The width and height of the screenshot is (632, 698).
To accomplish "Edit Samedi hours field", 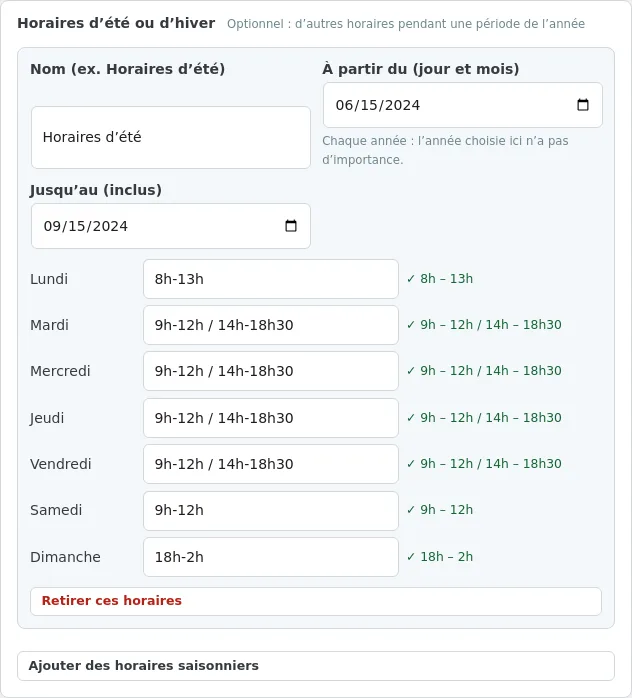I will click(271, 511).
